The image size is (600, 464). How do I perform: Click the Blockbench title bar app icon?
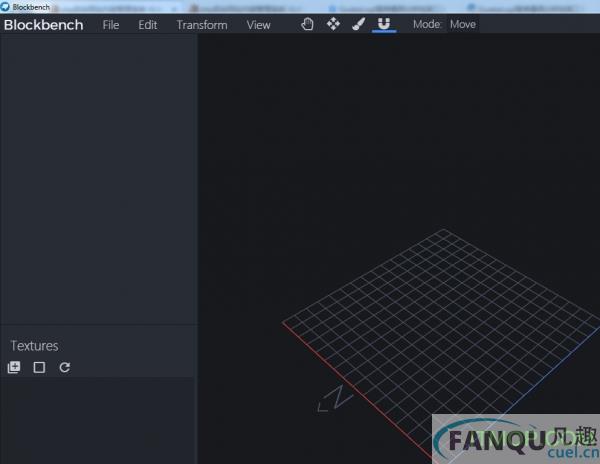(6, 6)
